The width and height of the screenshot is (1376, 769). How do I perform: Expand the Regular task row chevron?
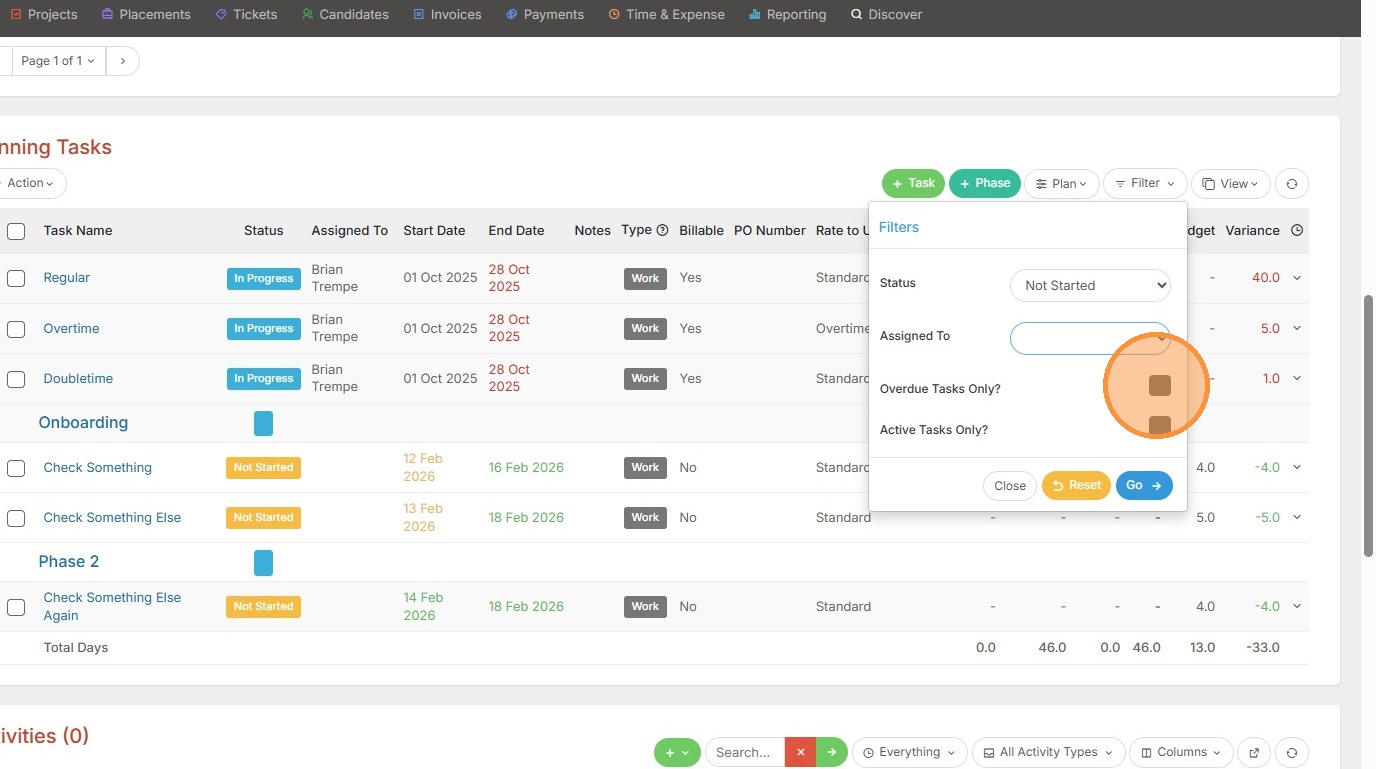[1297, 278]
